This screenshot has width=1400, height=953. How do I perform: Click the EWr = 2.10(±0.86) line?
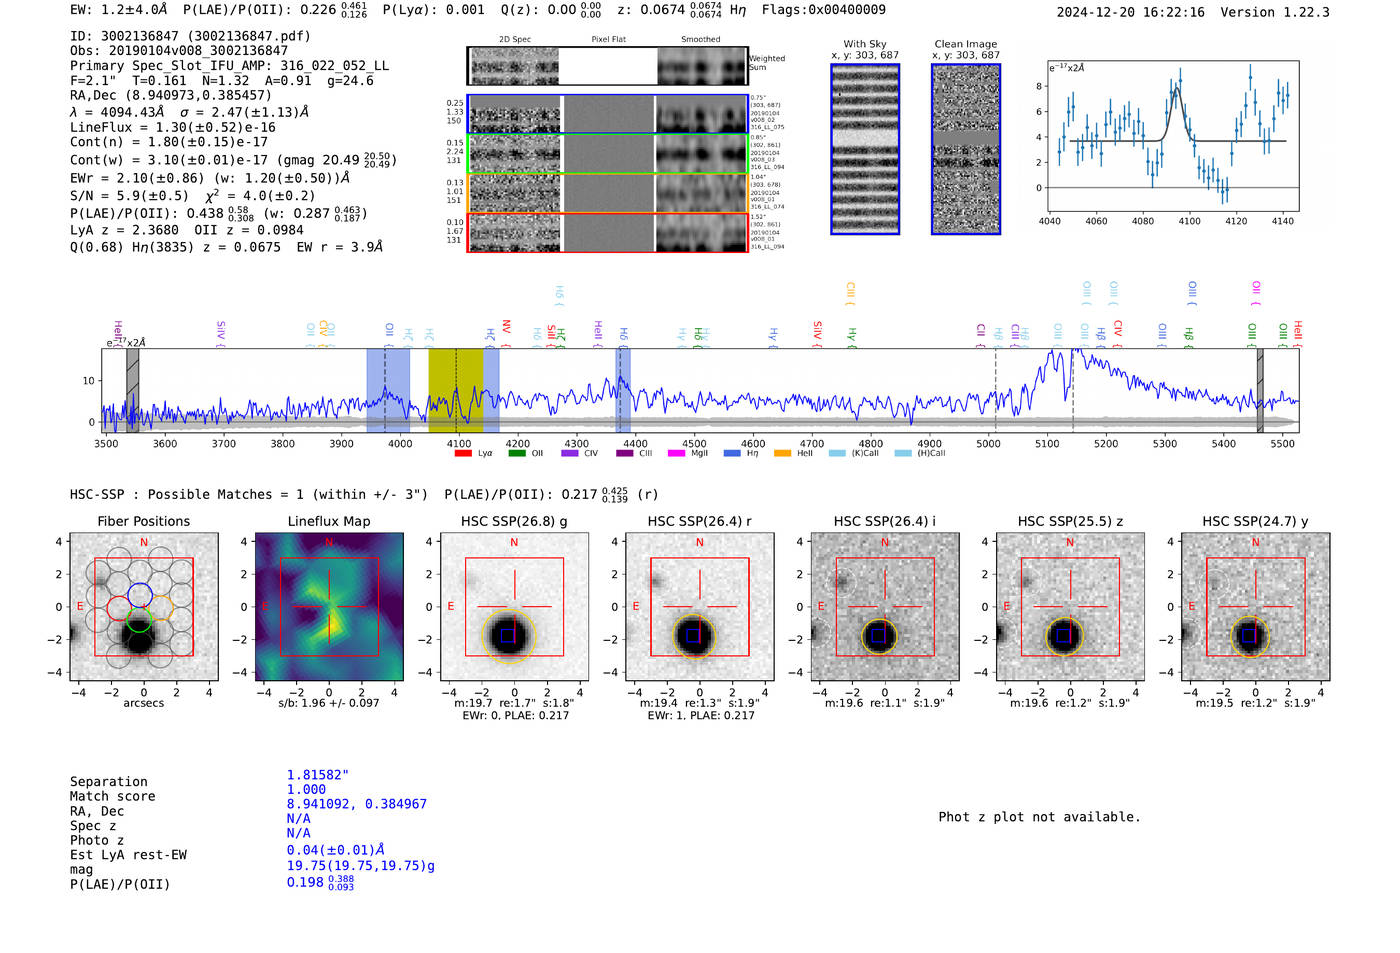coord(210,178)
